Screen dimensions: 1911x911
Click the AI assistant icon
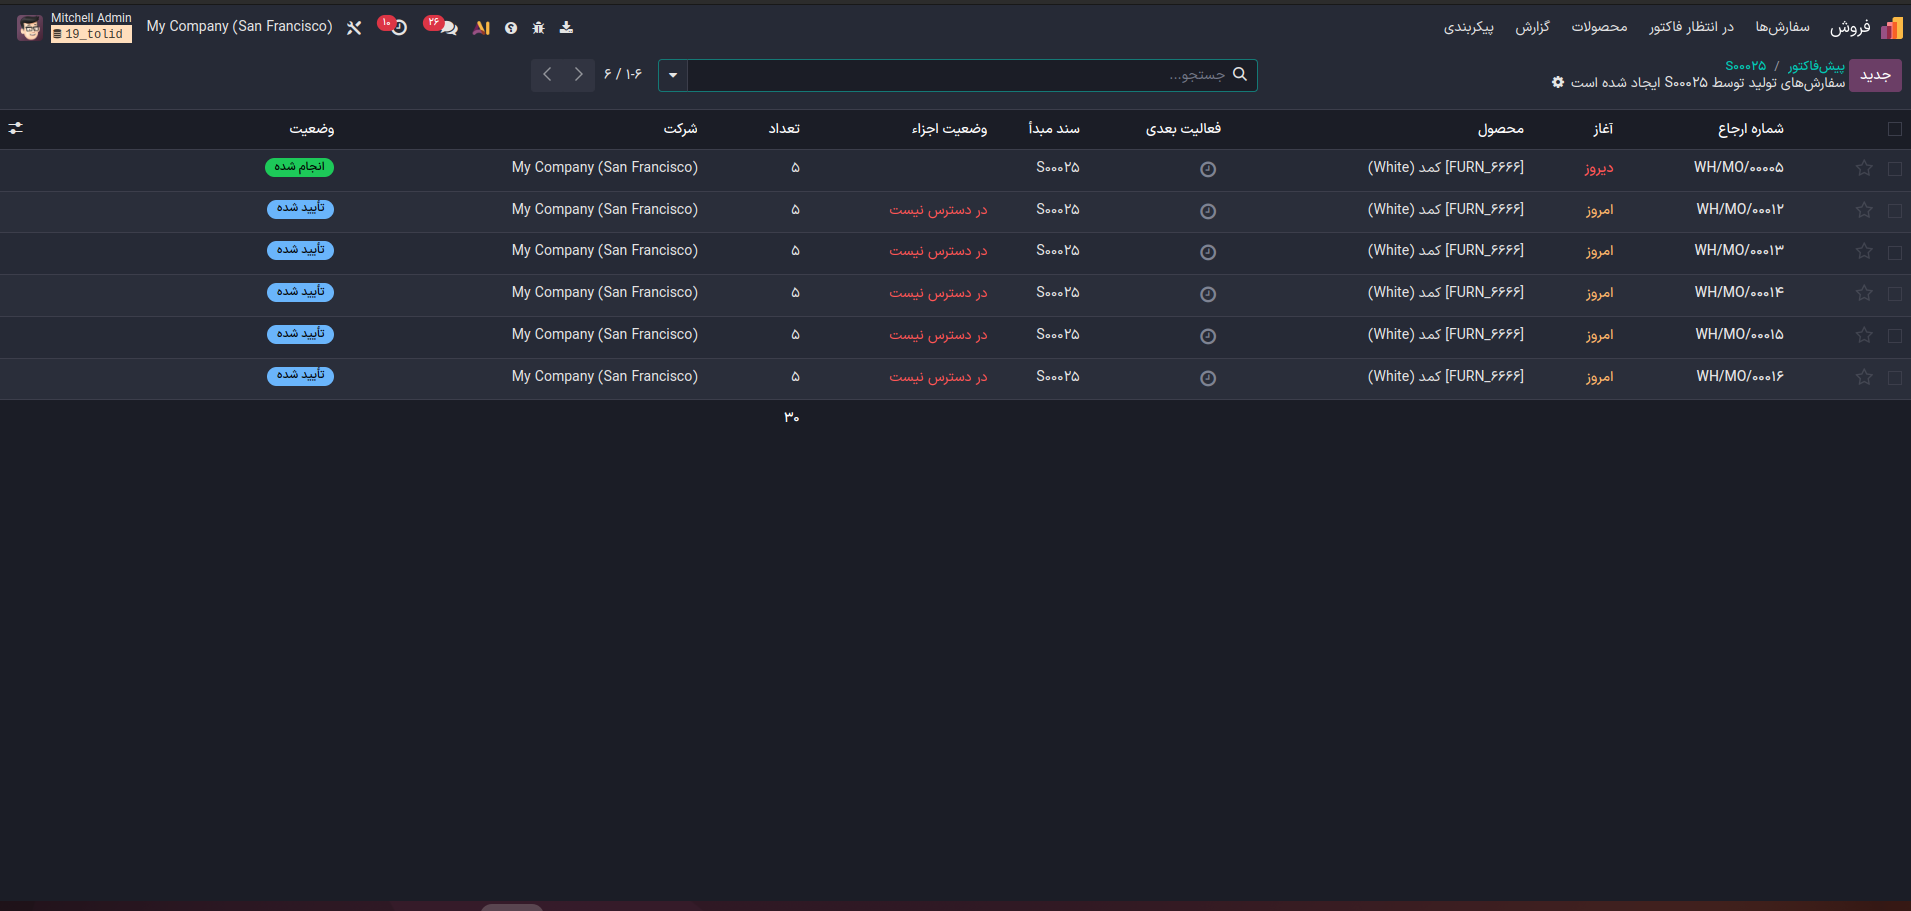coord(482,28)
